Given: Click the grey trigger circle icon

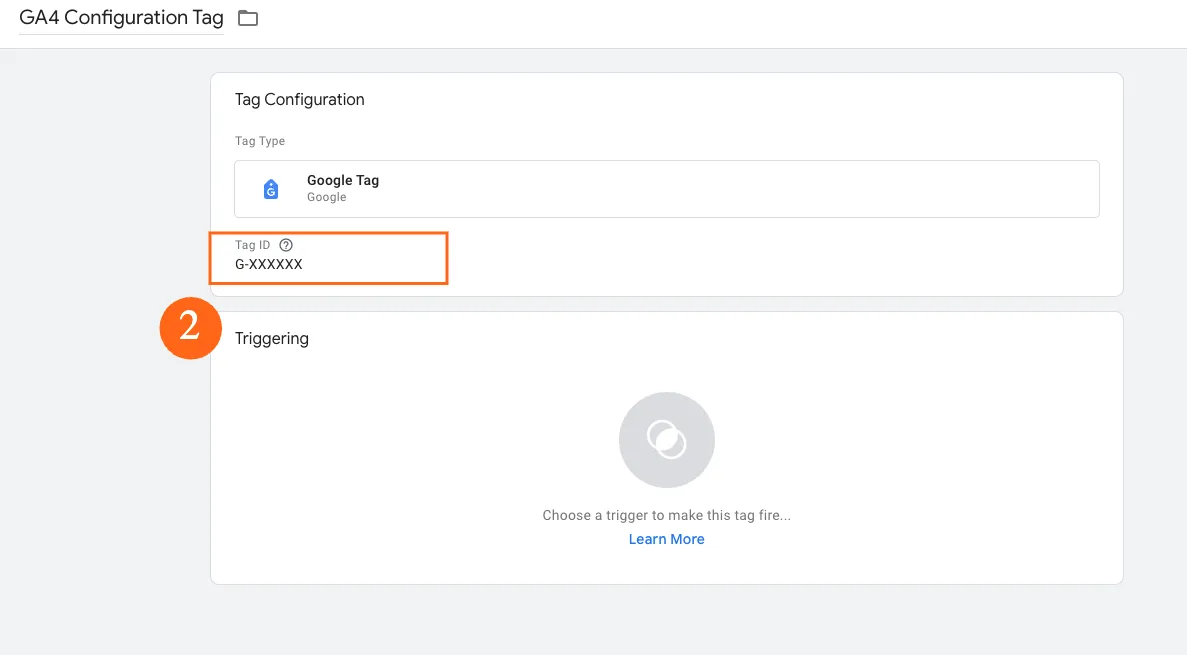Looking at the screenshot, I should click(666, 440).
